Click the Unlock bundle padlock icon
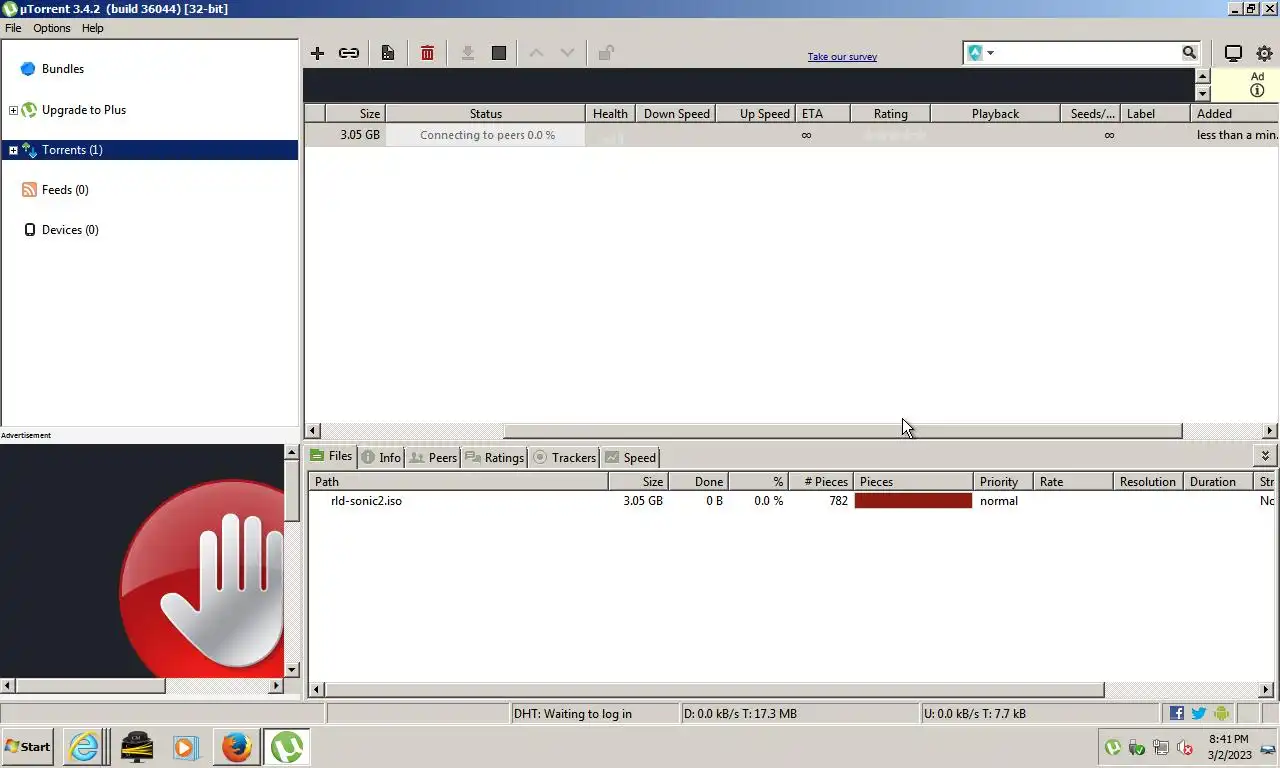The image size is (1280, 768). (606, 53)
